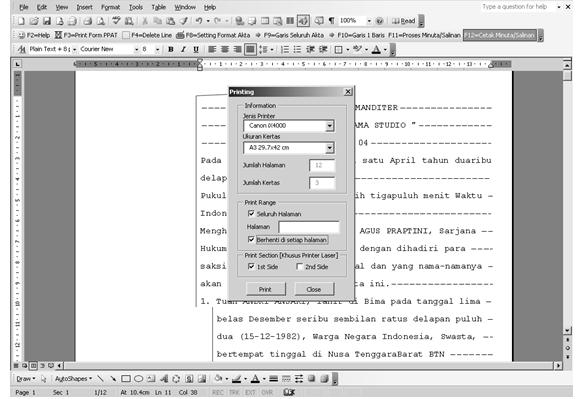Open the Edit menu
This screenshot has height=399, width=579.
(42, 7)
